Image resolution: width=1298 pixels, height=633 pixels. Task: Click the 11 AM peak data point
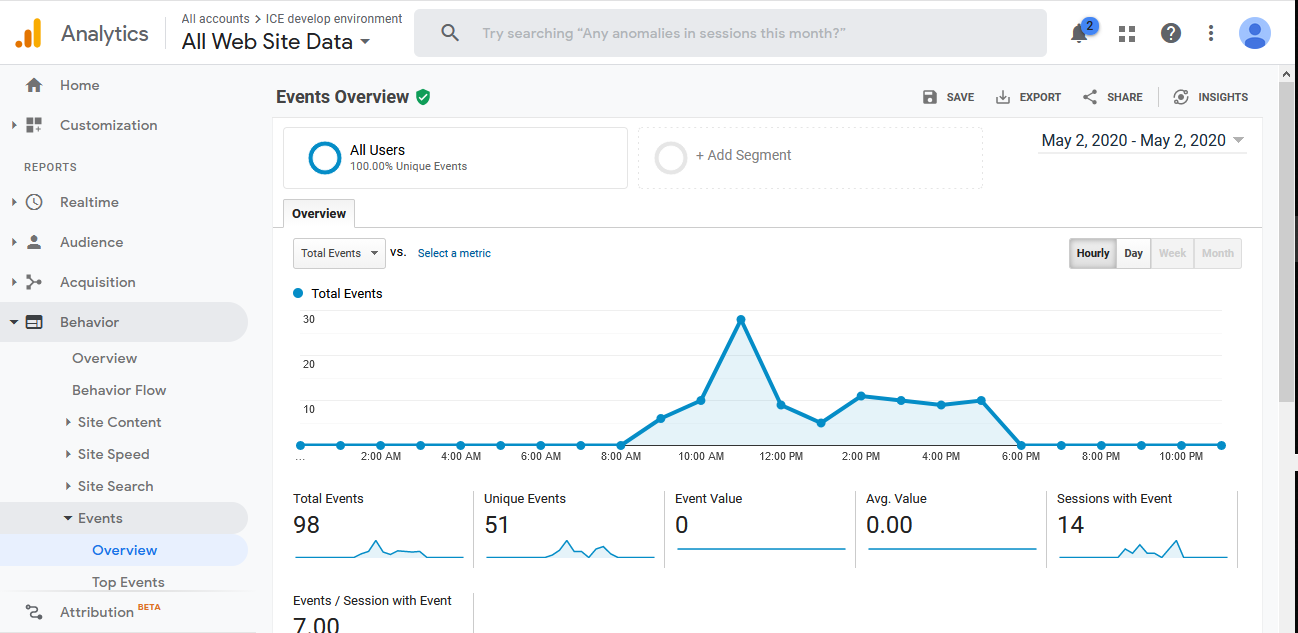[741, 320]
